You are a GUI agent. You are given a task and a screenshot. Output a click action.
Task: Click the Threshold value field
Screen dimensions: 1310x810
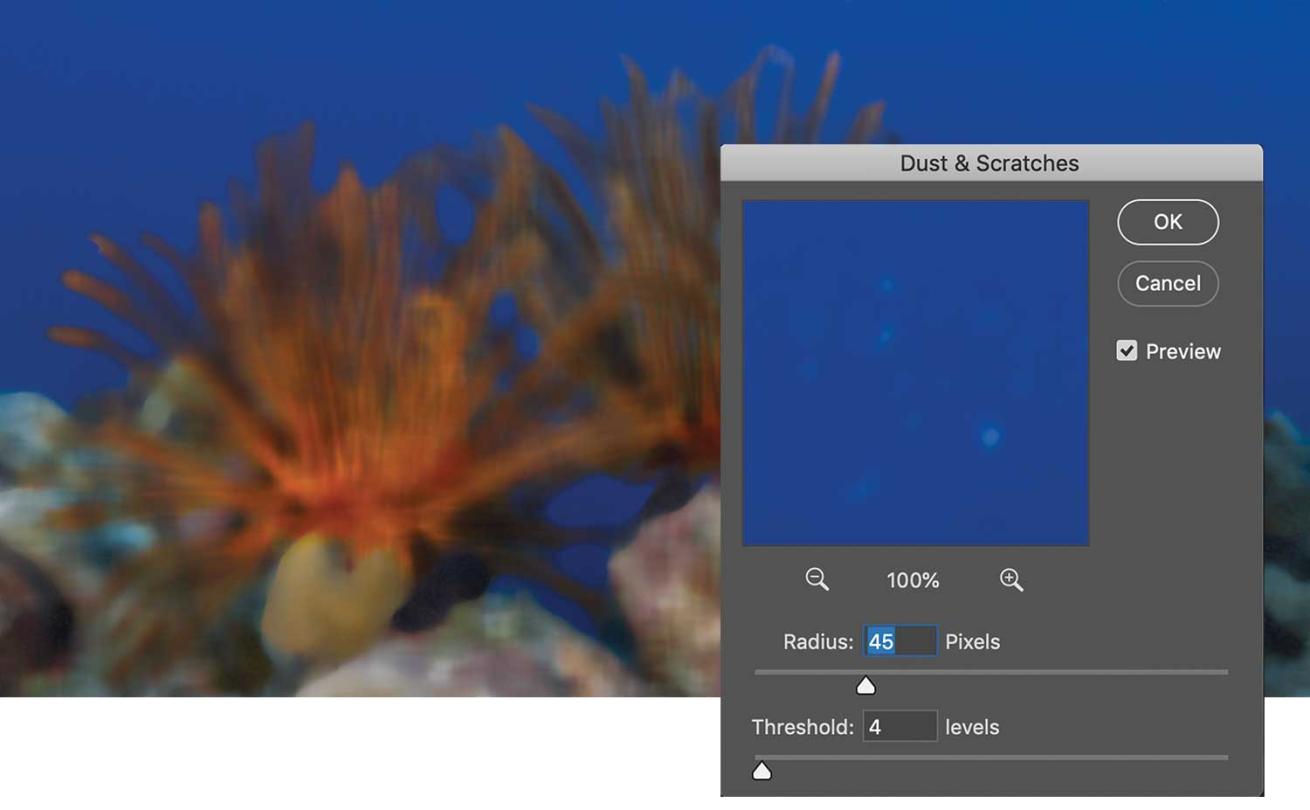tap(900, 727)
